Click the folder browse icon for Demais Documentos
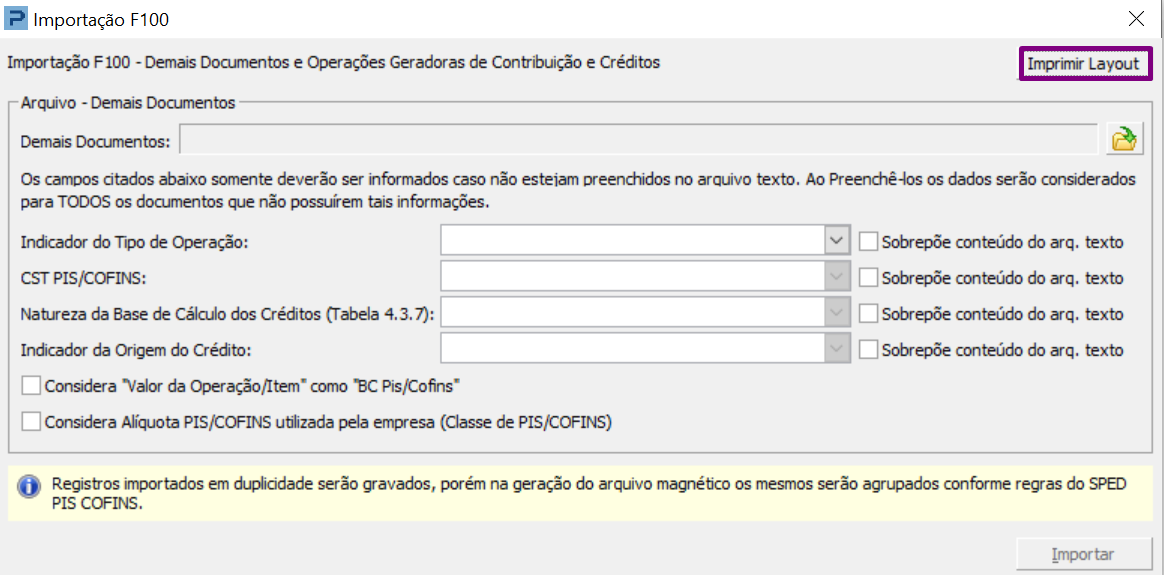 1126,140
